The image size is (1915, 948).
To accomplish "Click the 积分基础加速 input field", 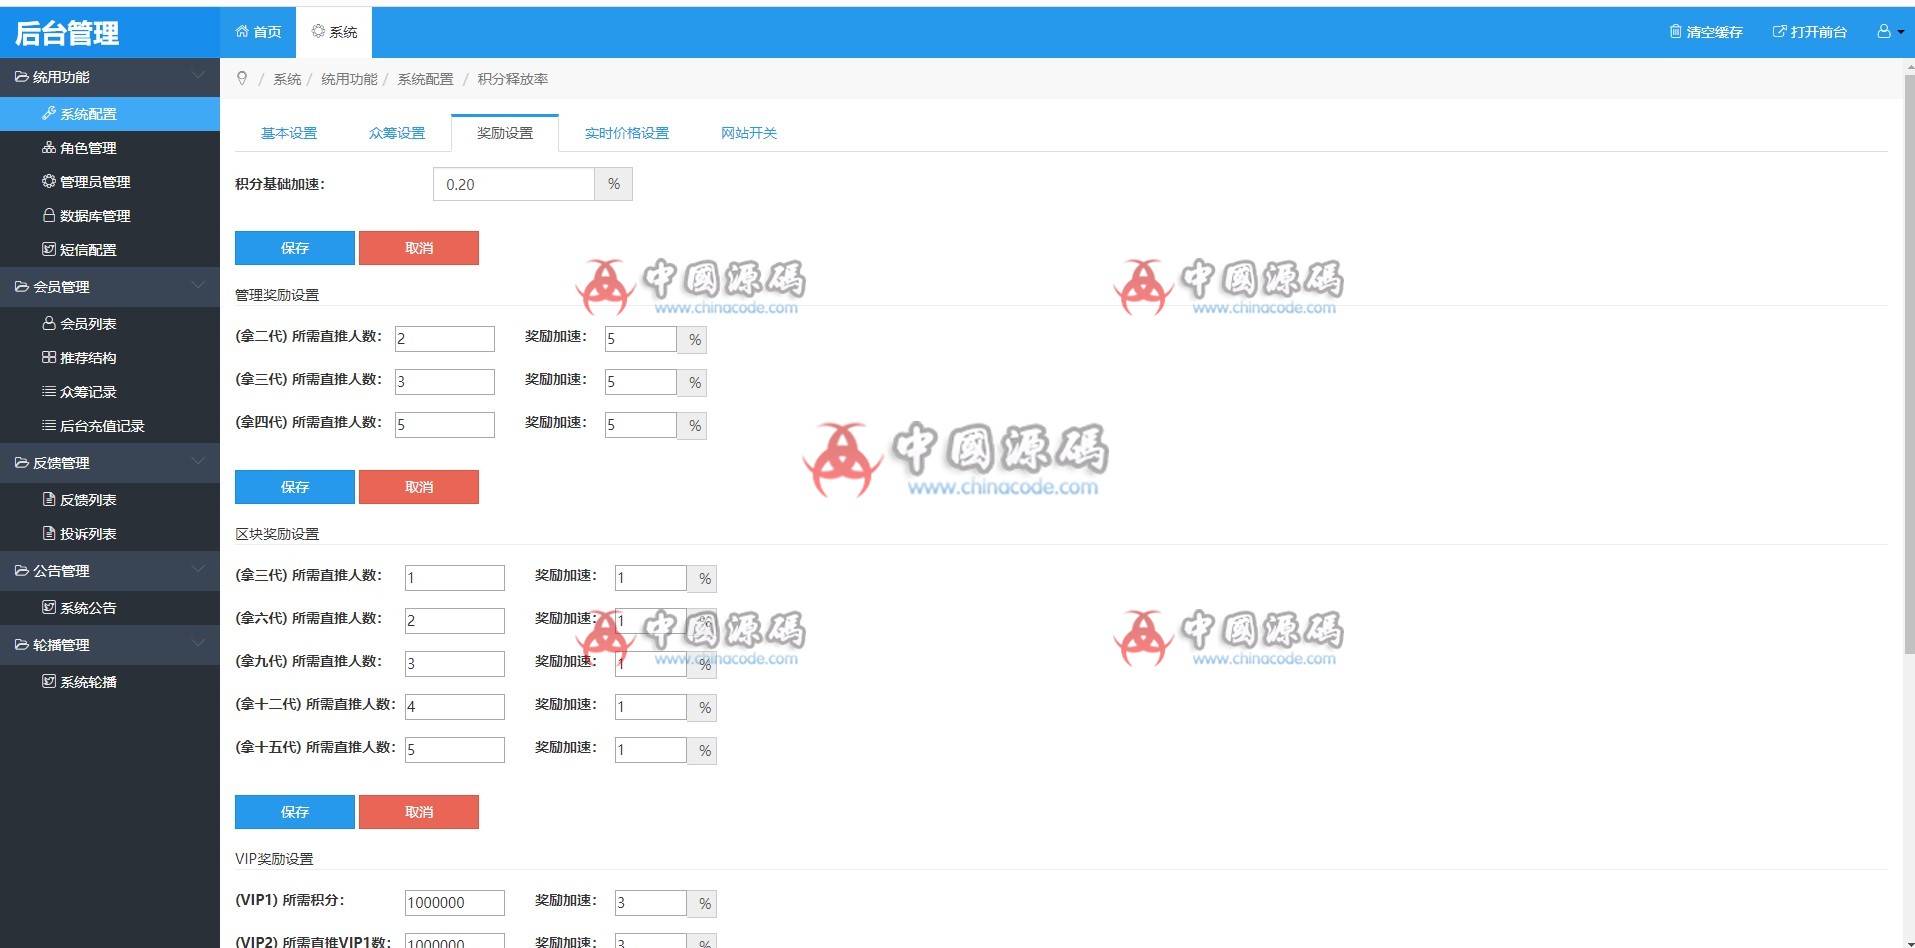I will pyautogui.click(x=513, y=184).
